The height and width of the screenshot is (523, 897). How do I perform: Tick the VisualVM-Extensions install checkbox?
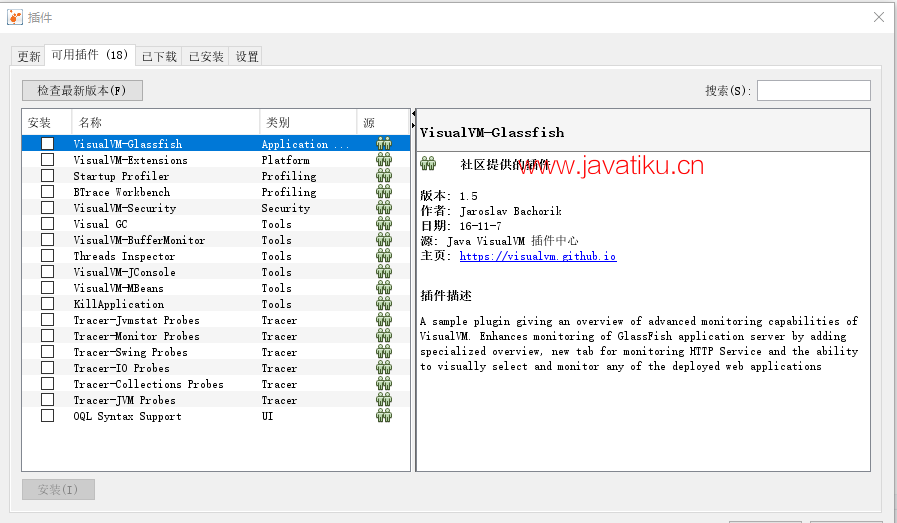(47, 160)
